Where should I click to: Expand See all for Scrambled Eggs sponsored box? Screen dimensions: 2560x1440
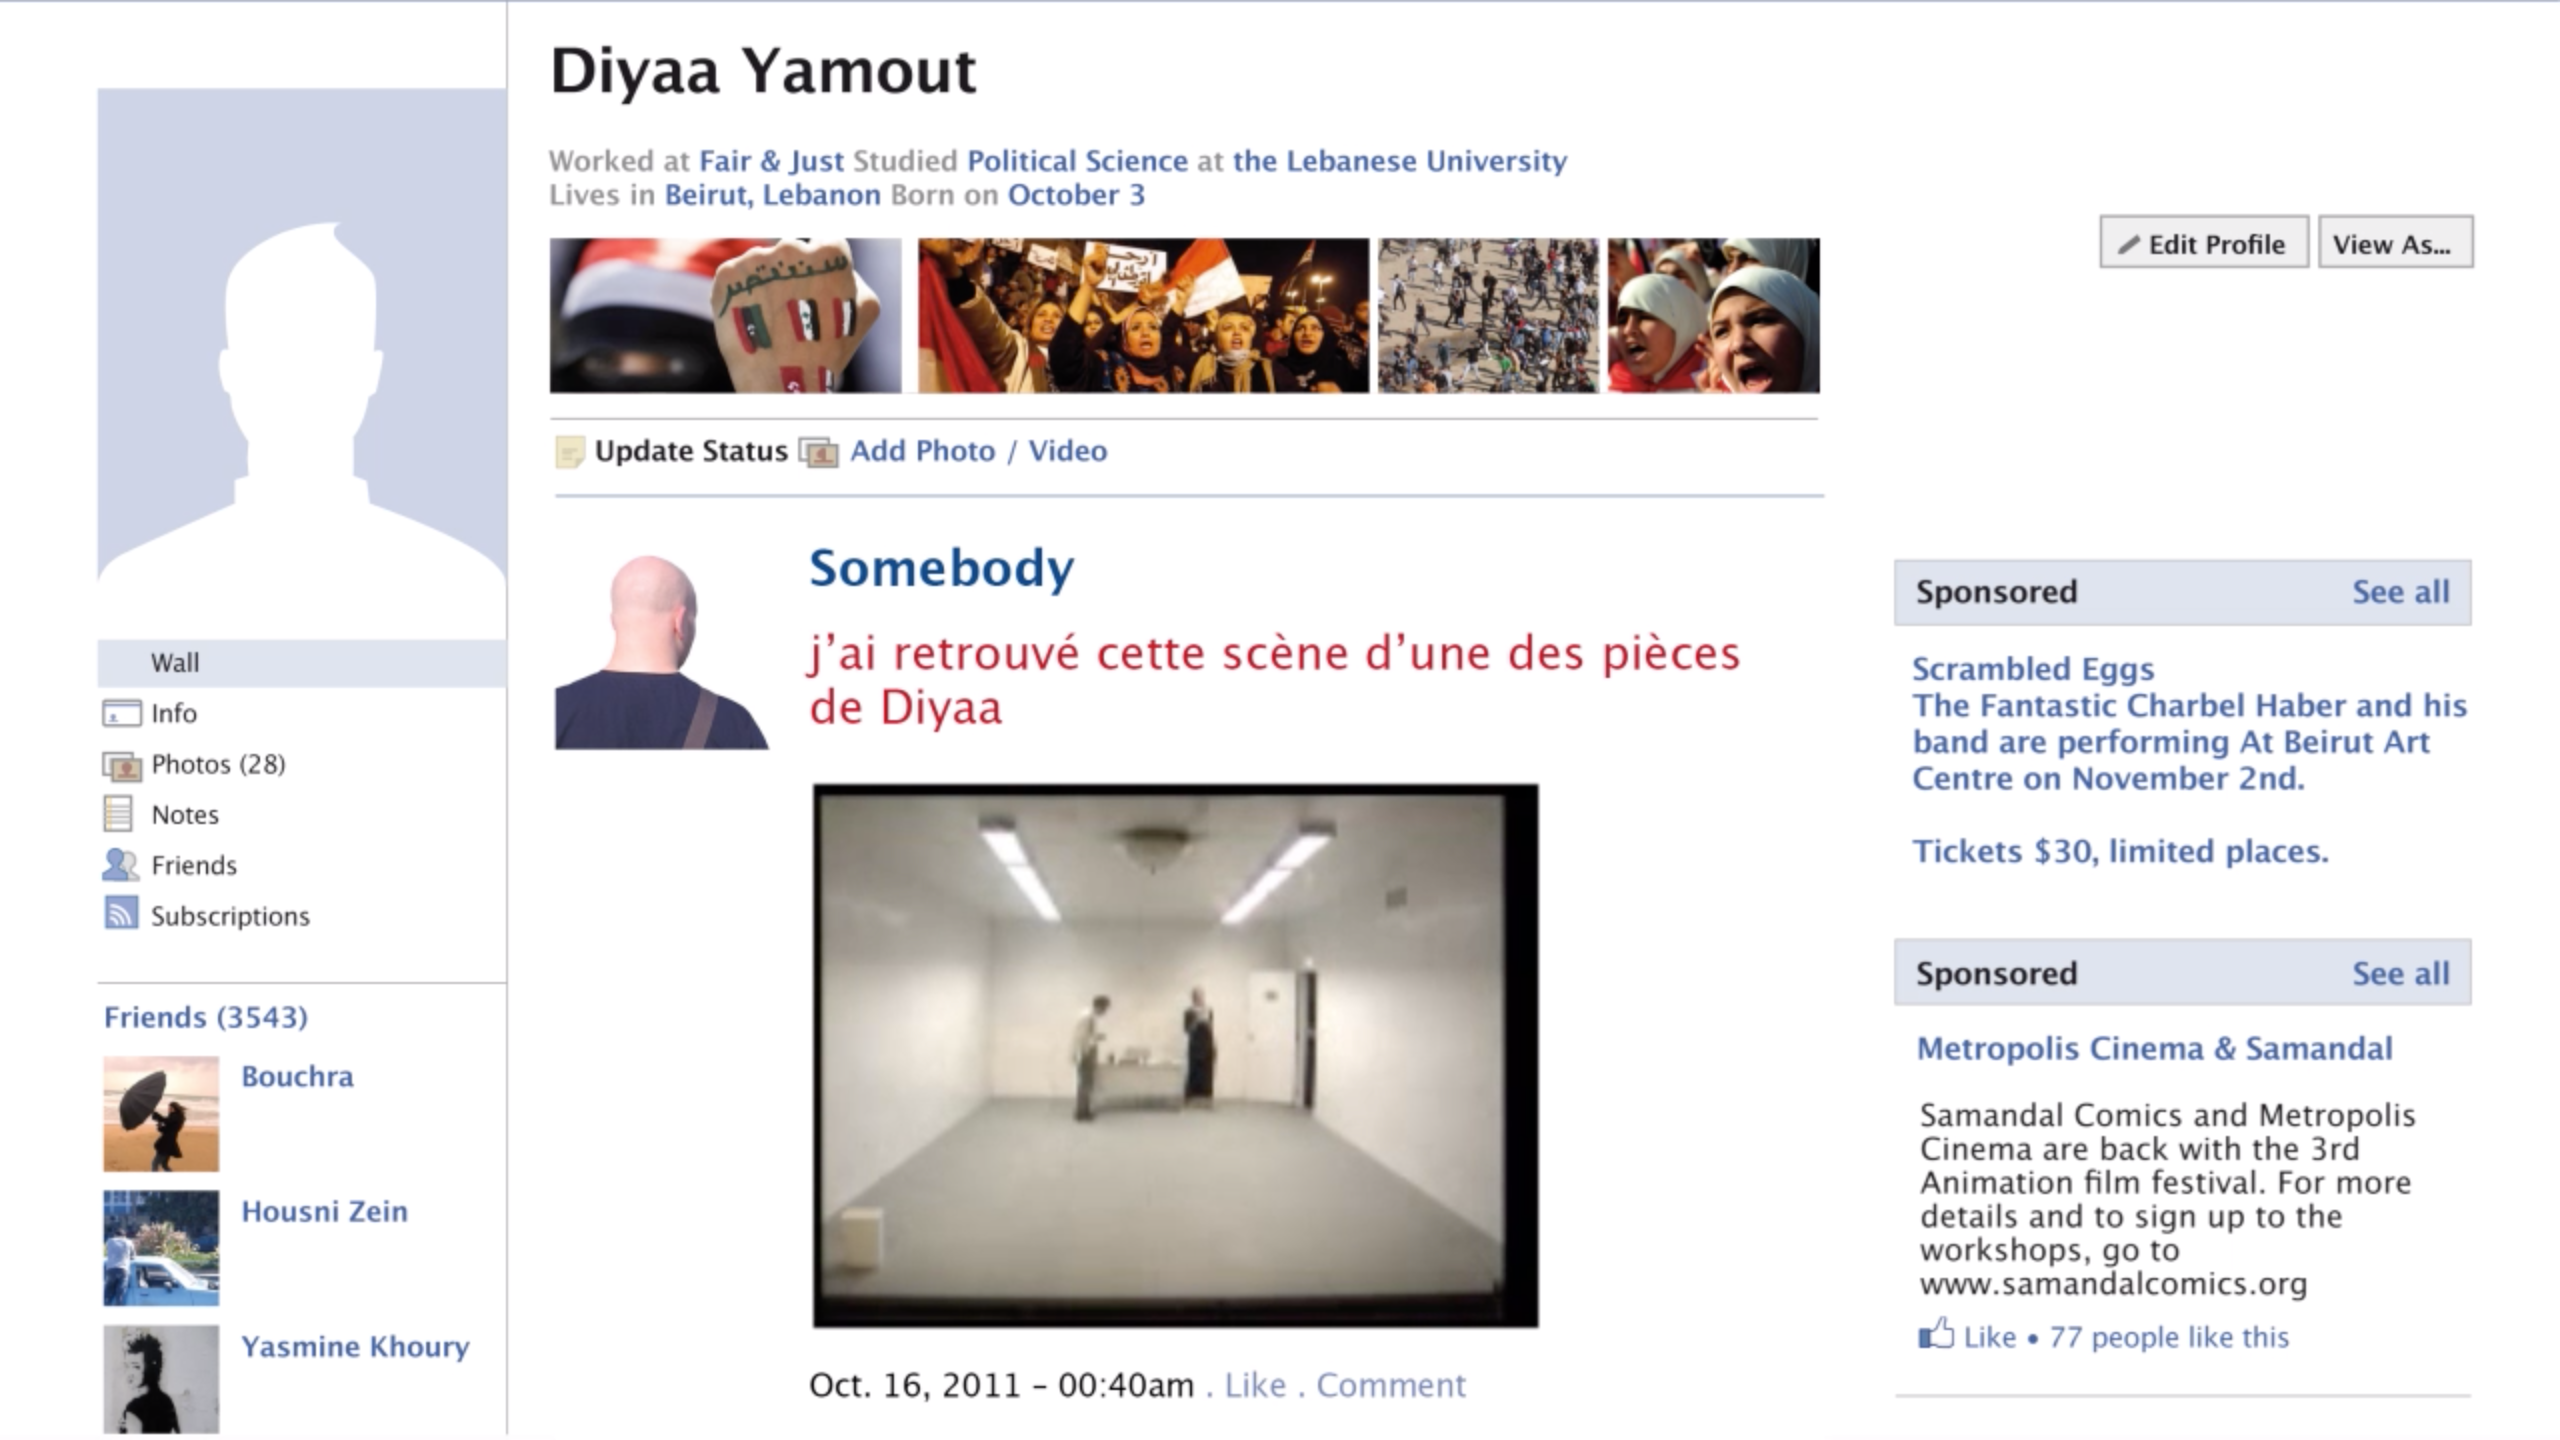click(x=2400, y=592)
